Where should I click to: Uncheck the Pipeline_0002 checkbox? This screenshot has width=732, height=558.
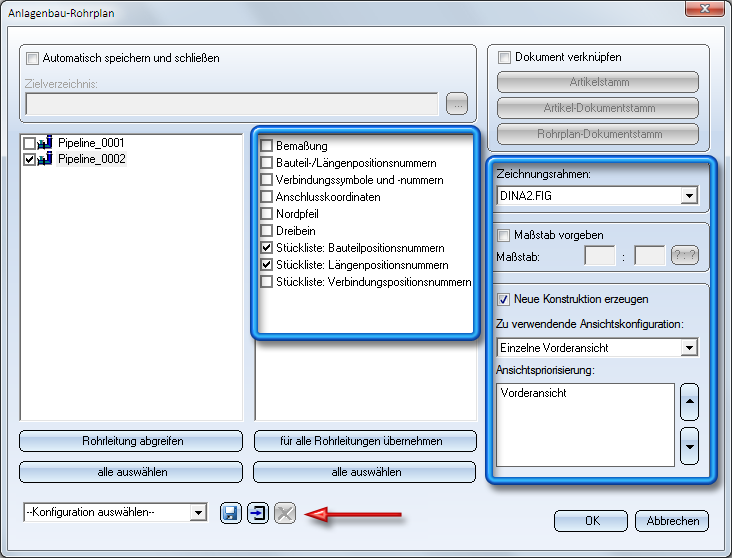pos(29,159)
